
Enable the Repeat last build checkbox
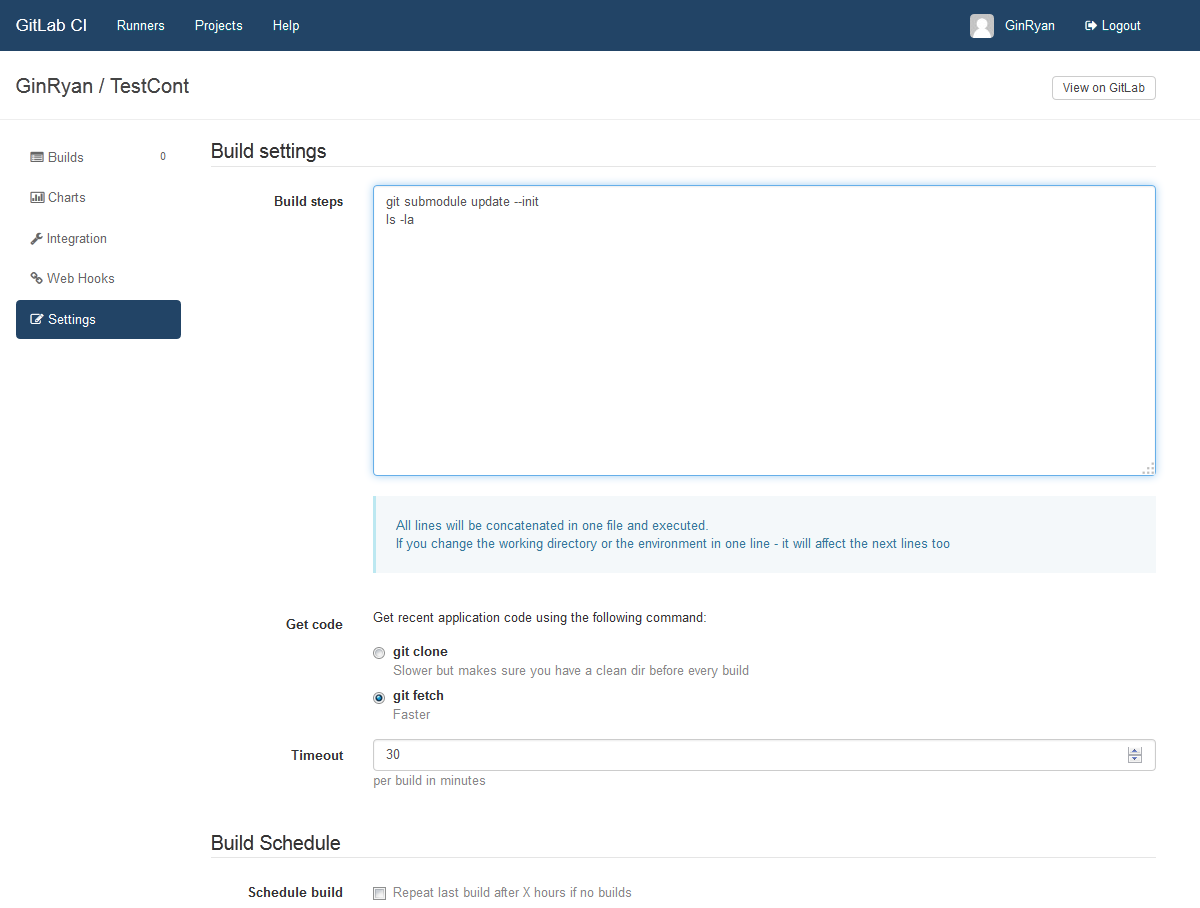(x=379, y=894)
